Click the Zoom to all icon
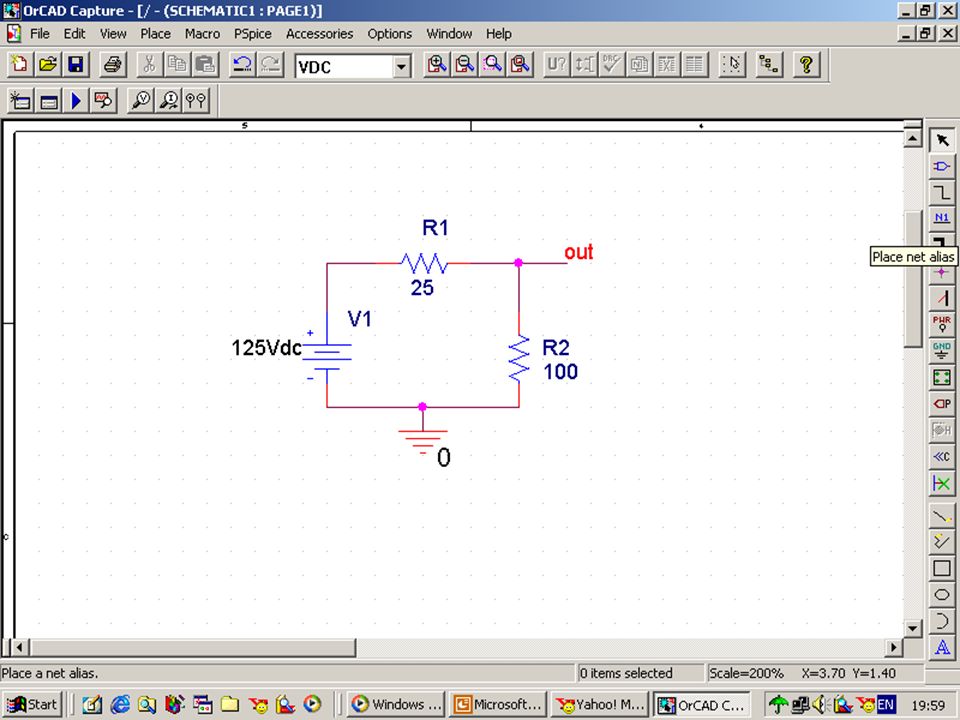This screenshot has height=720, width=960. 520,64
